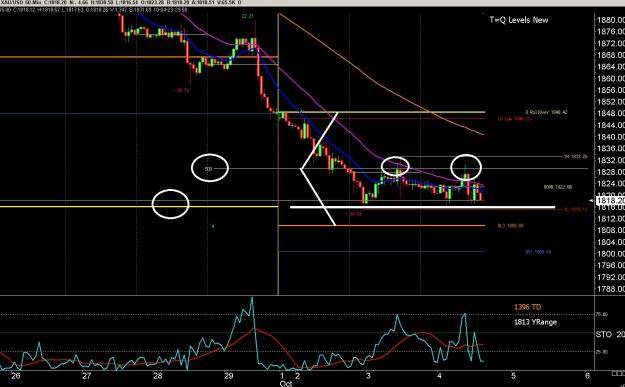Click the "B Rollover 1848.42" level label
This screenshot has height=387, width=625.
coord(546,112)
